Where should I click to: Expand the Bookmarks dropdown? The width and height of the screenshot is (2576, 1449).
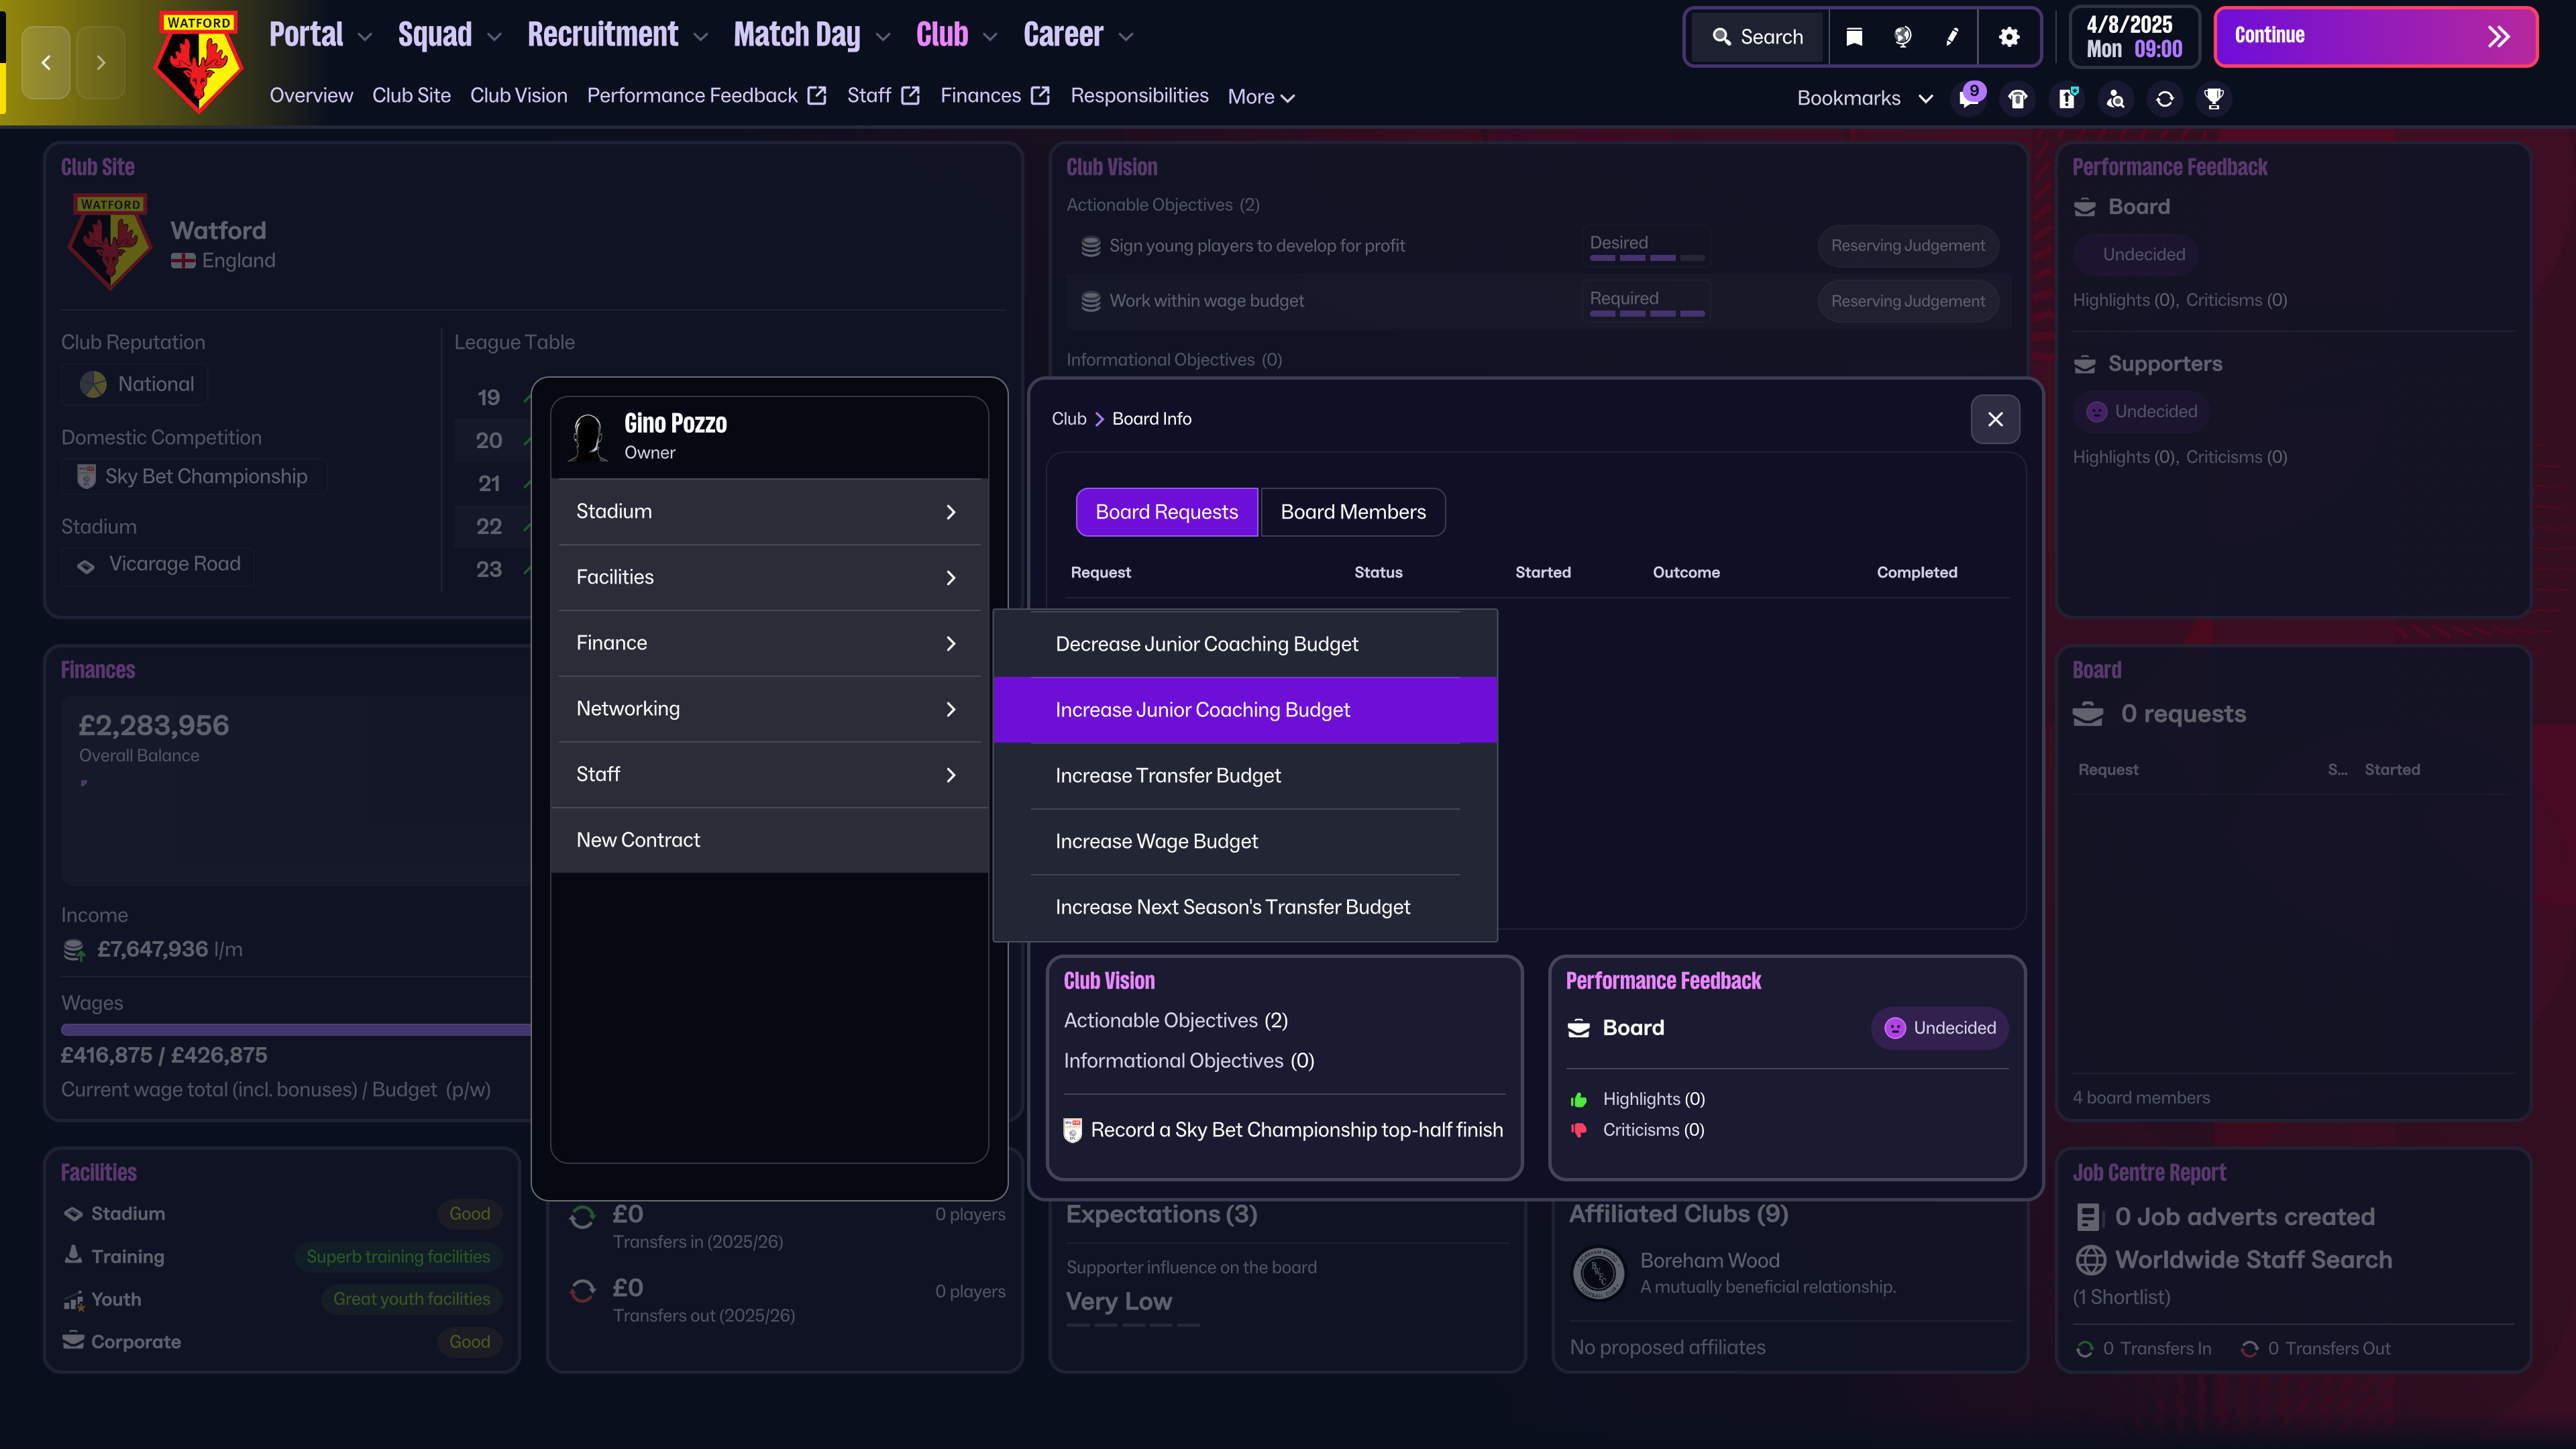click(x=1864, y=98)
